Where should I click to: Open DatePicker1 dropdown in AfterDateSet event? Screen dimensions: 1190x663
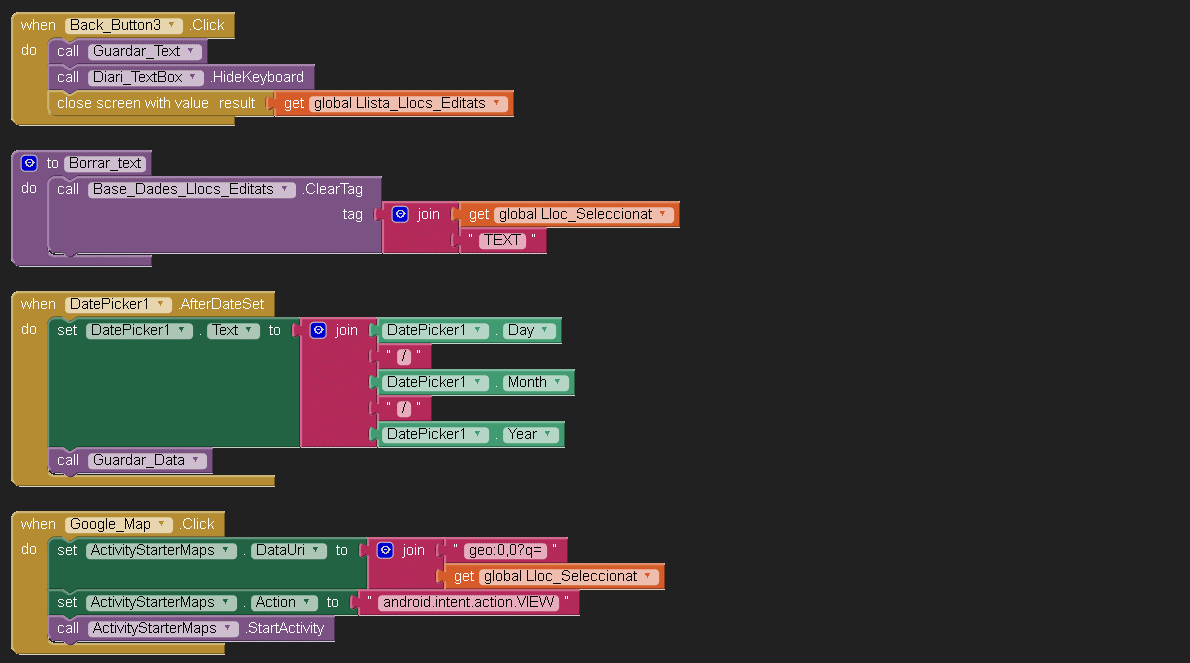tap(163, 304)
